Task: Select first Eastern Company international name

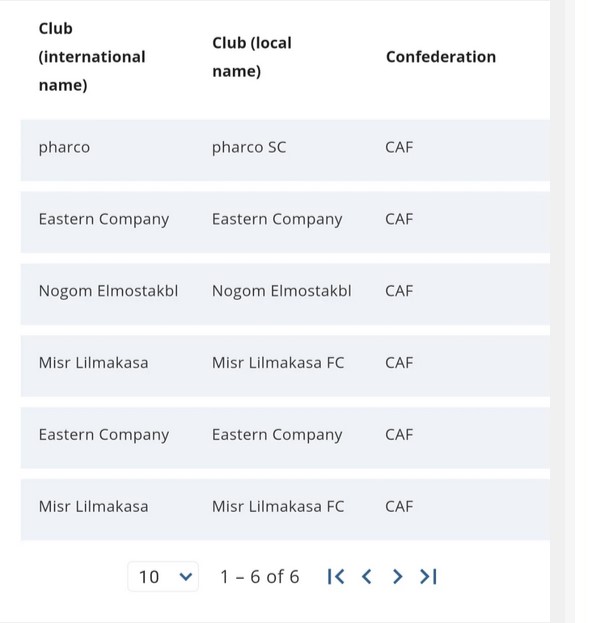Action: coord(104,219)
